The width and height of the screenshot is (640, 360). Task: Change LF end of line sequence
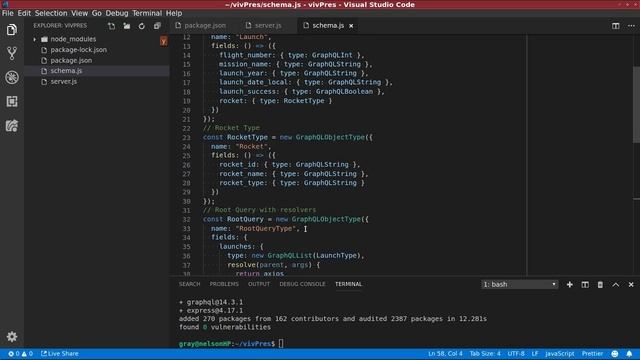tap(535, 353)
